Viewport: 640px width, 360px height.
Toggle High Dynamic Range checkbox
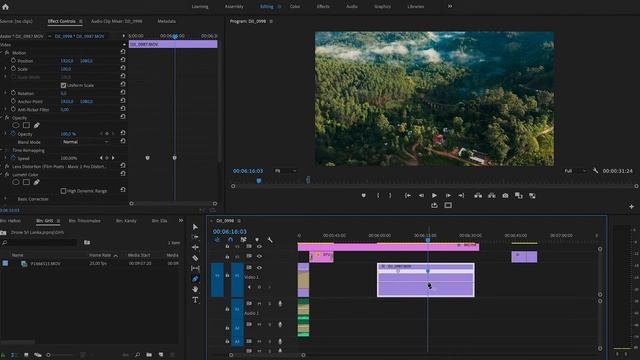point(63,191)
